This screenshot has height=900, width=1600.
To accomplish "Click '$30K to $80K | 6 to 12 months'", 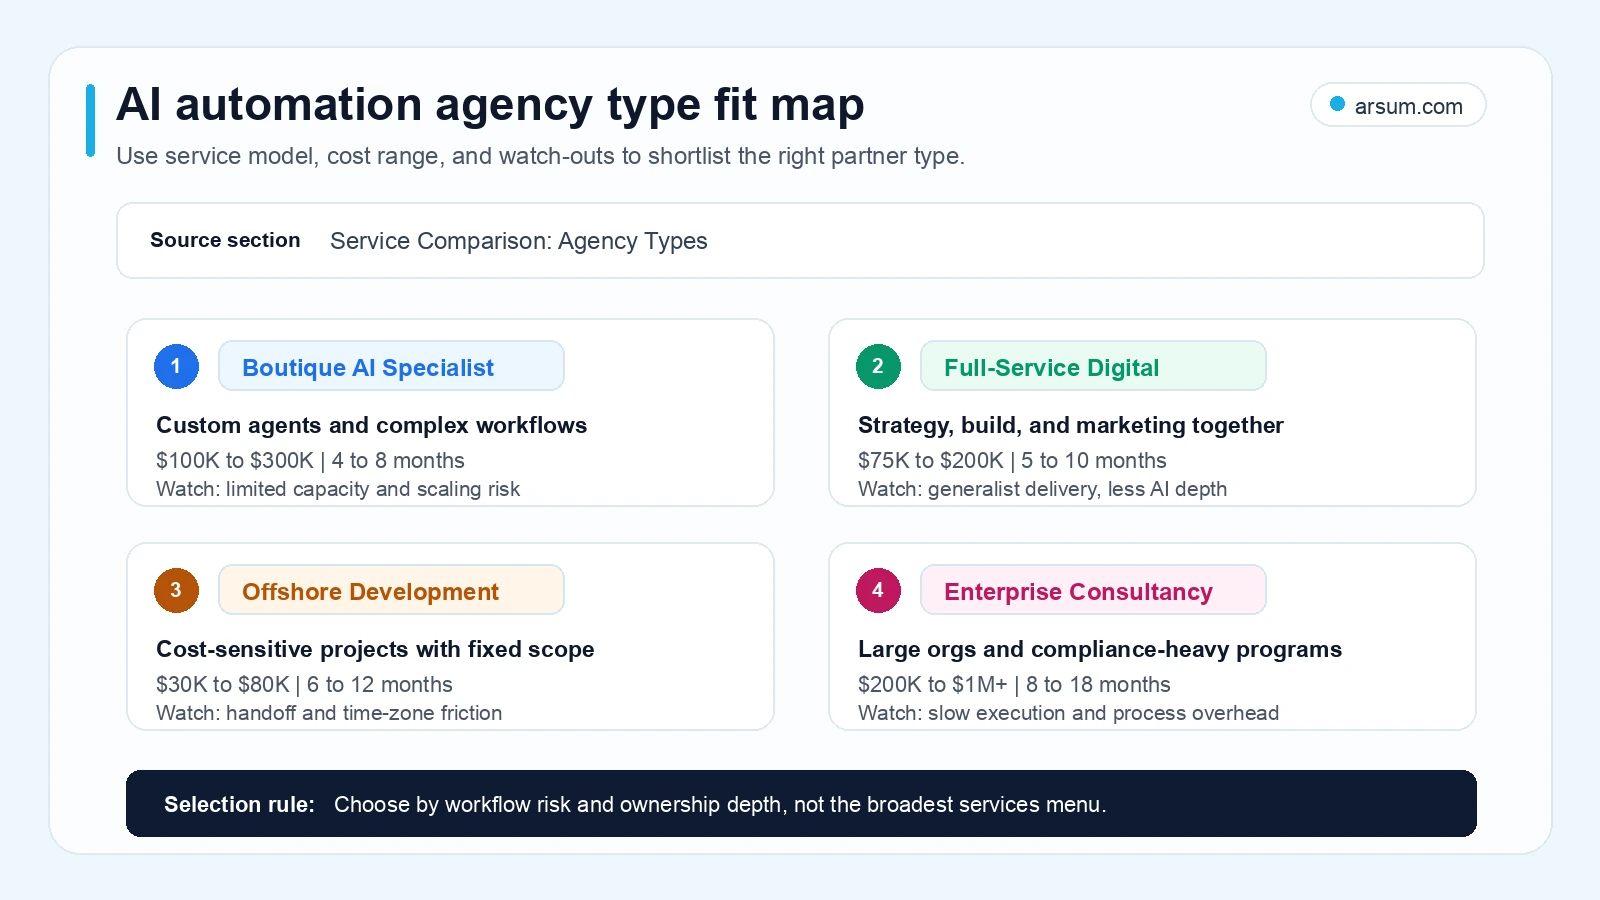I will click(x=304, y=684).
